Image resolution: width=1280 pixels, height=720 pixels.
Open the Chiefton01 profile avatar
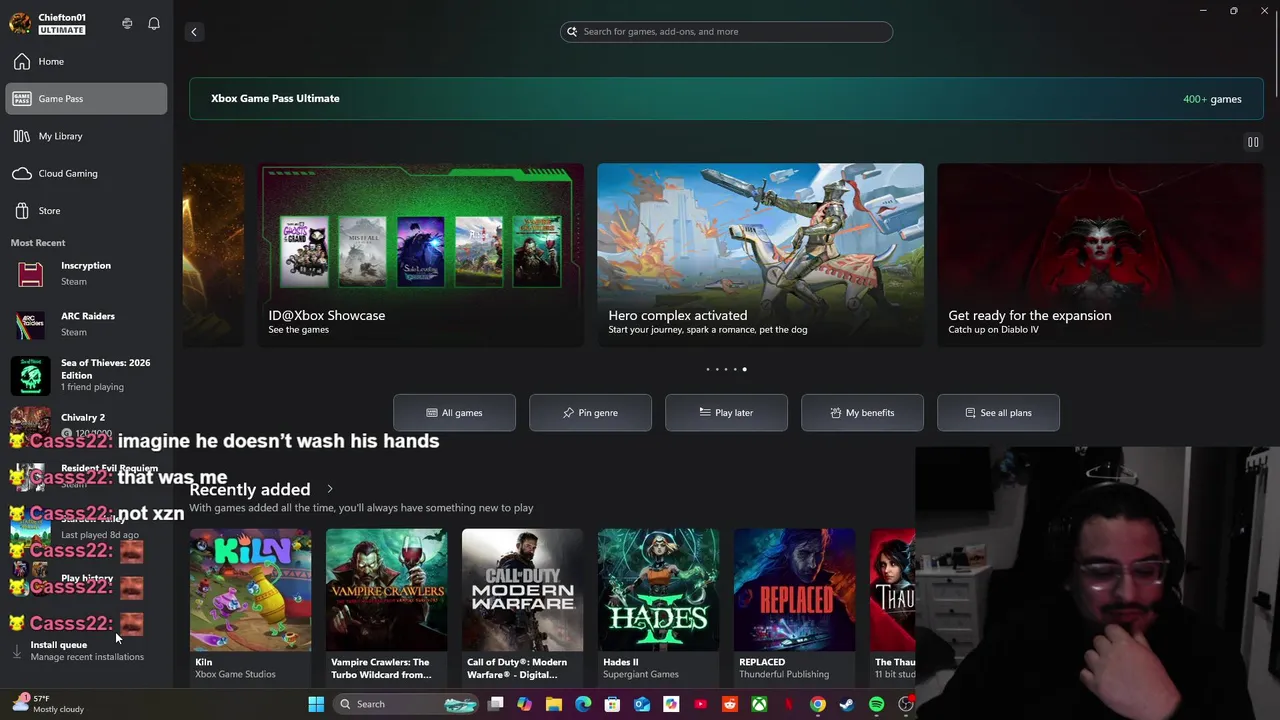click(x=20, y=23)
